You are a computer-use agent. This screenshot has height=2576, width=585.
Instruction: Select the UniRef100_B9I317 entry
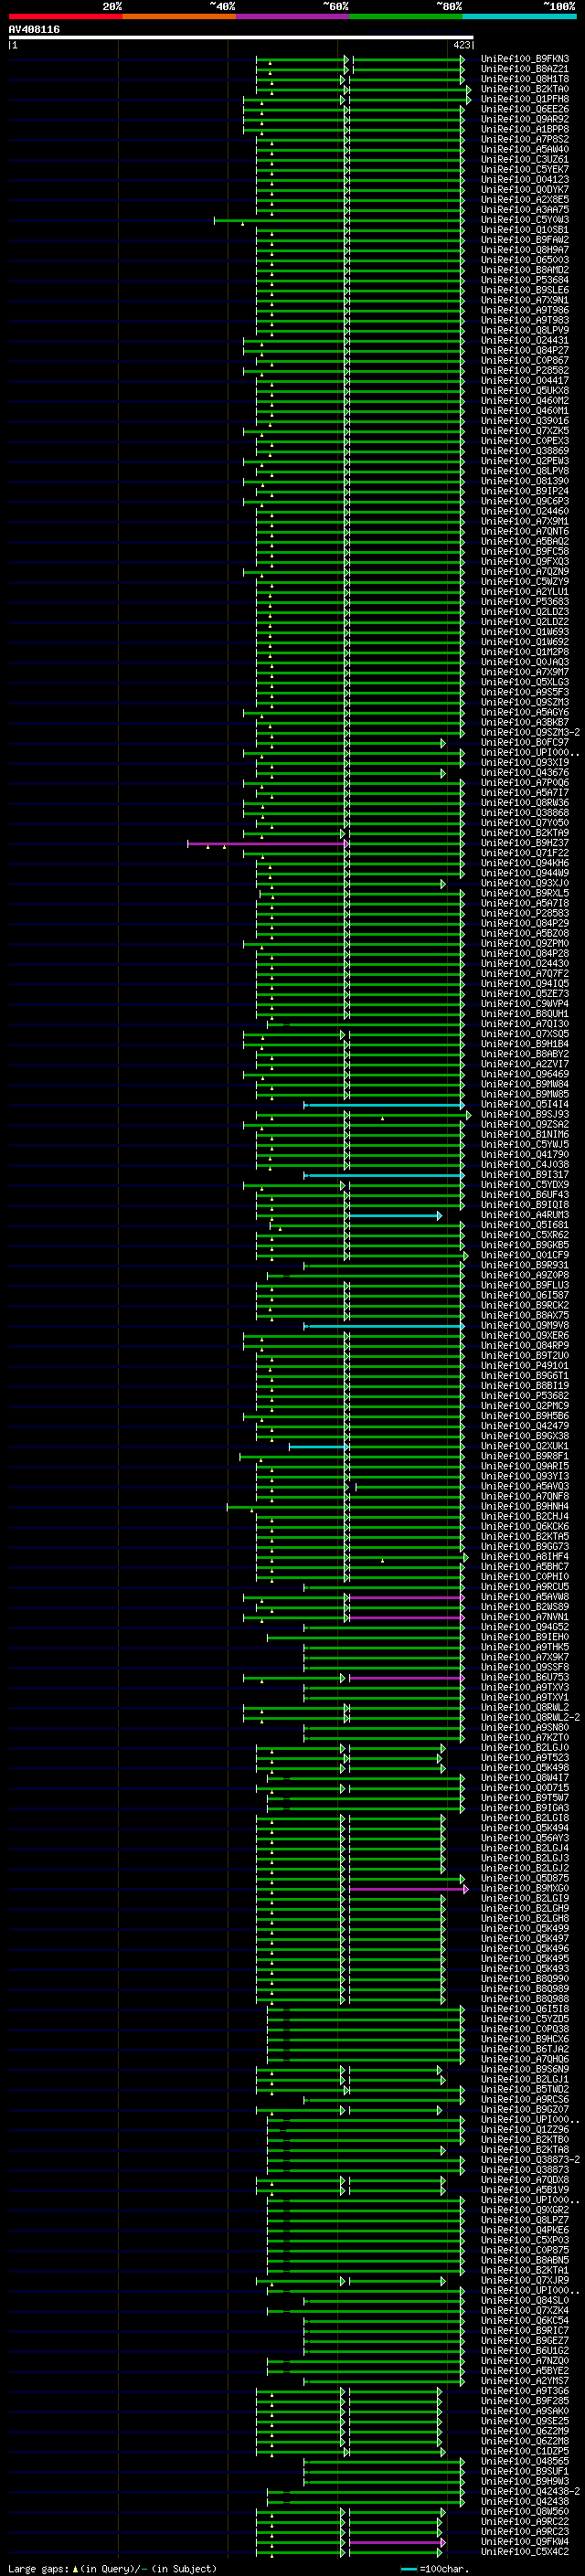(525, 1174)
